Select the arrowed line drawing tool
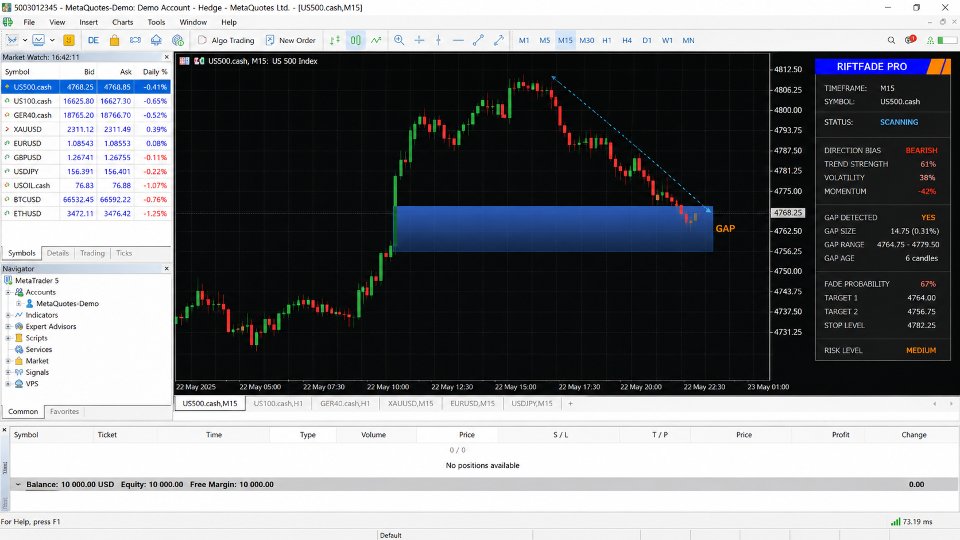 [x=499, y=40]
